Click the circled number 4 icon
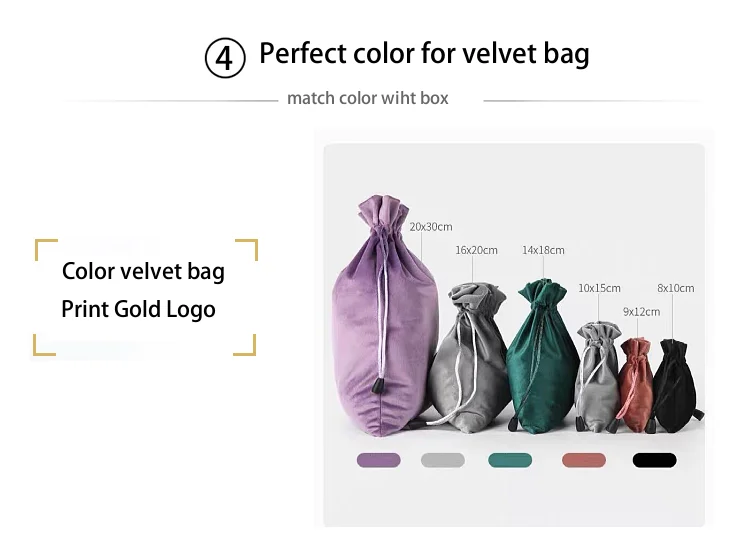Screen dimensions: 750x538 tap(225, 58)
